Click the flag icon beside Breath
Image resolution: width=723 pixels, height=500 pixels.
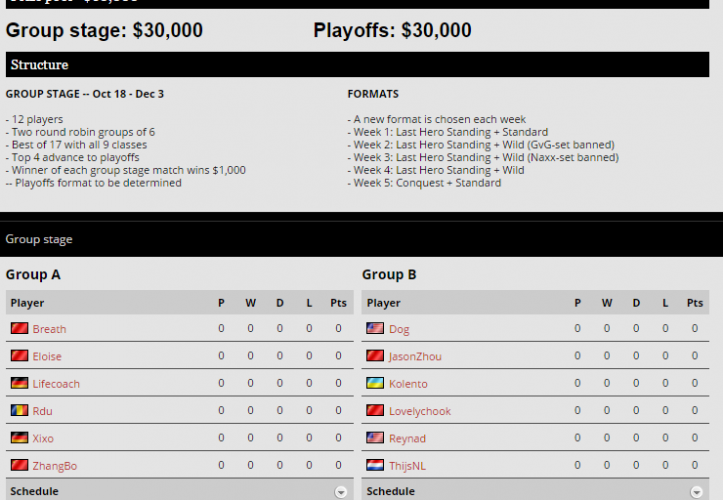(x=19, y=329)
